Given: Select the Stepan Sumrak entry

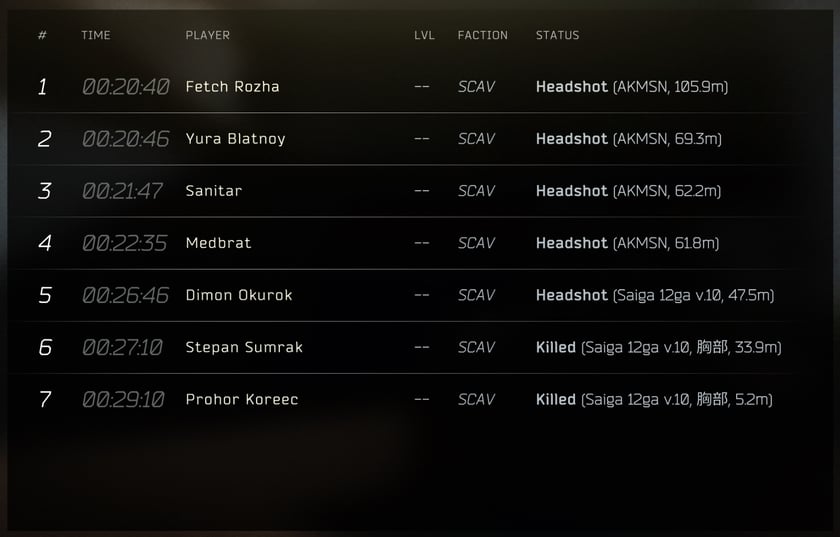Looking at the screenshot, I should 244,347.
